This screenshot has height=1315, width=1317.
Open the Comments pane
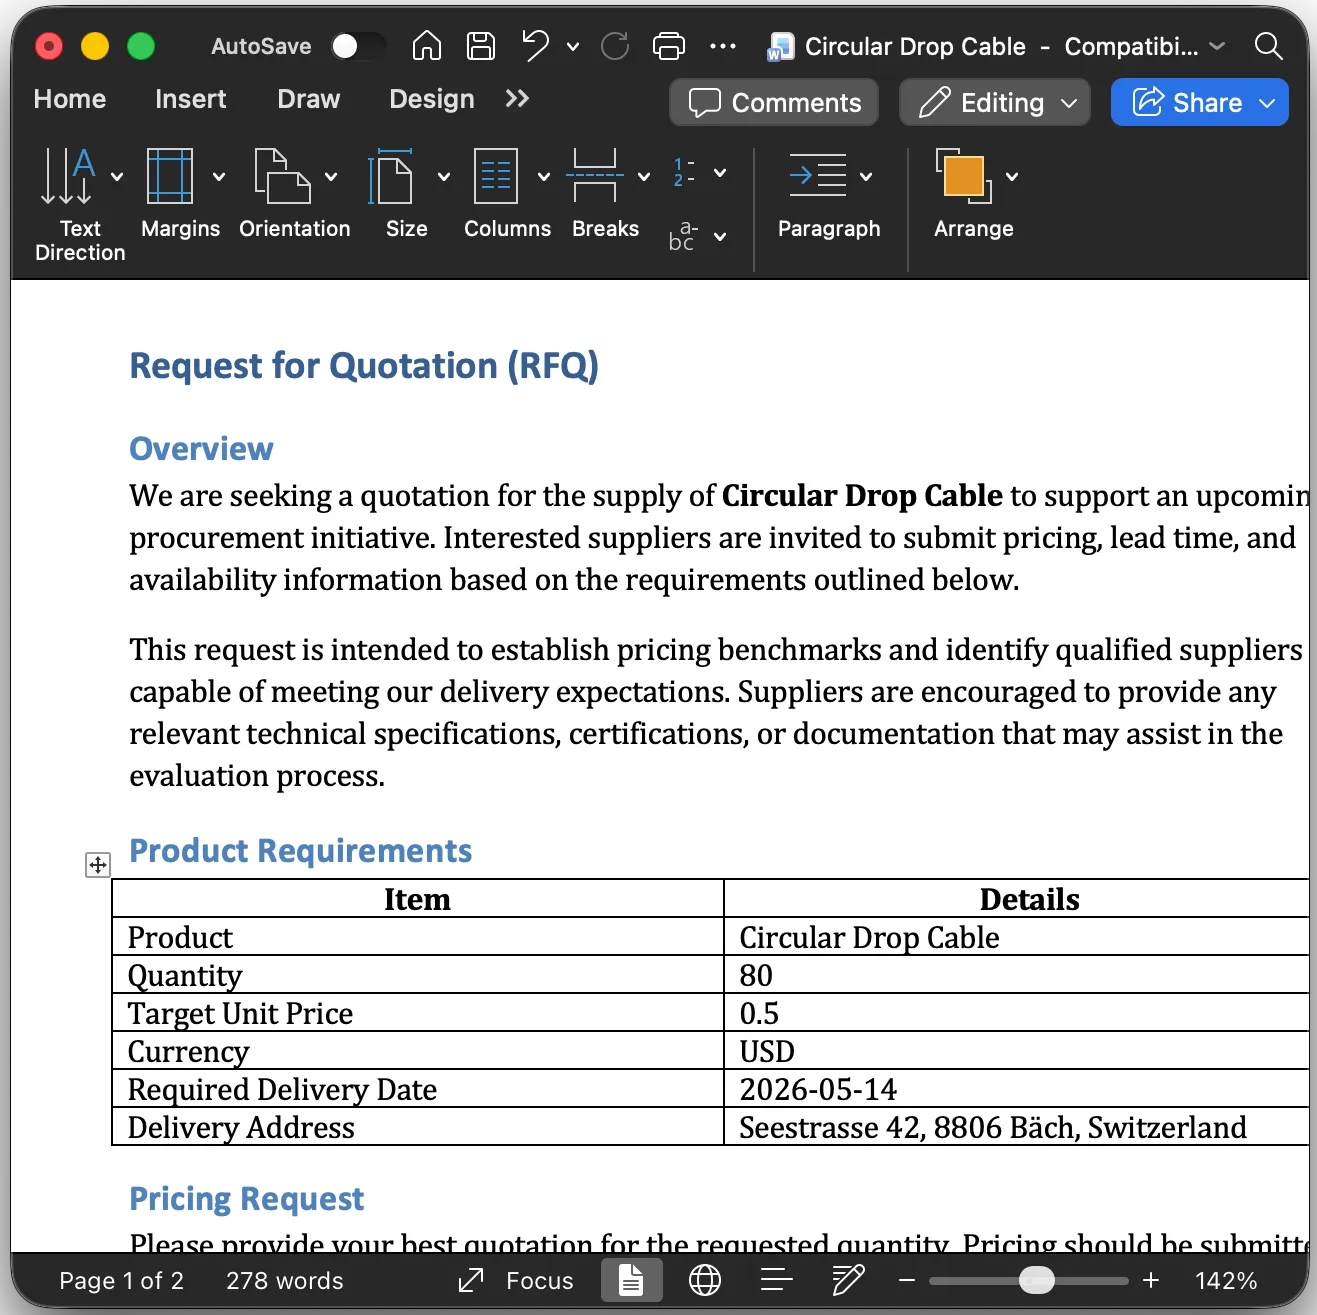pos(774,103)
